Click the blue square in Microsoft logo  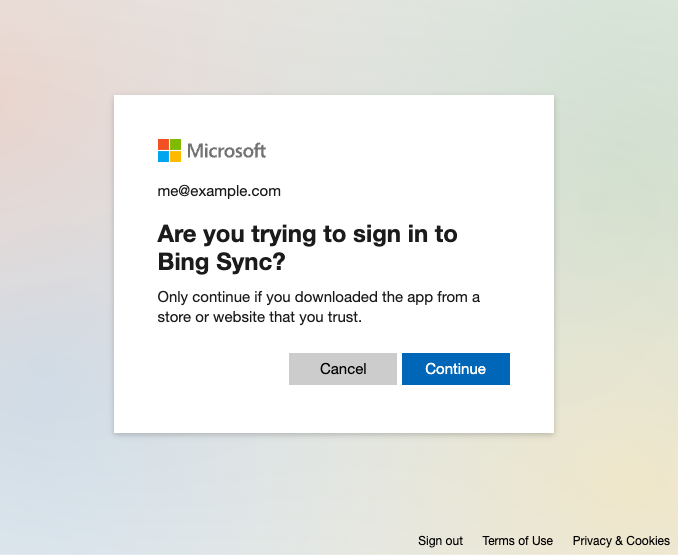point(164,156)
